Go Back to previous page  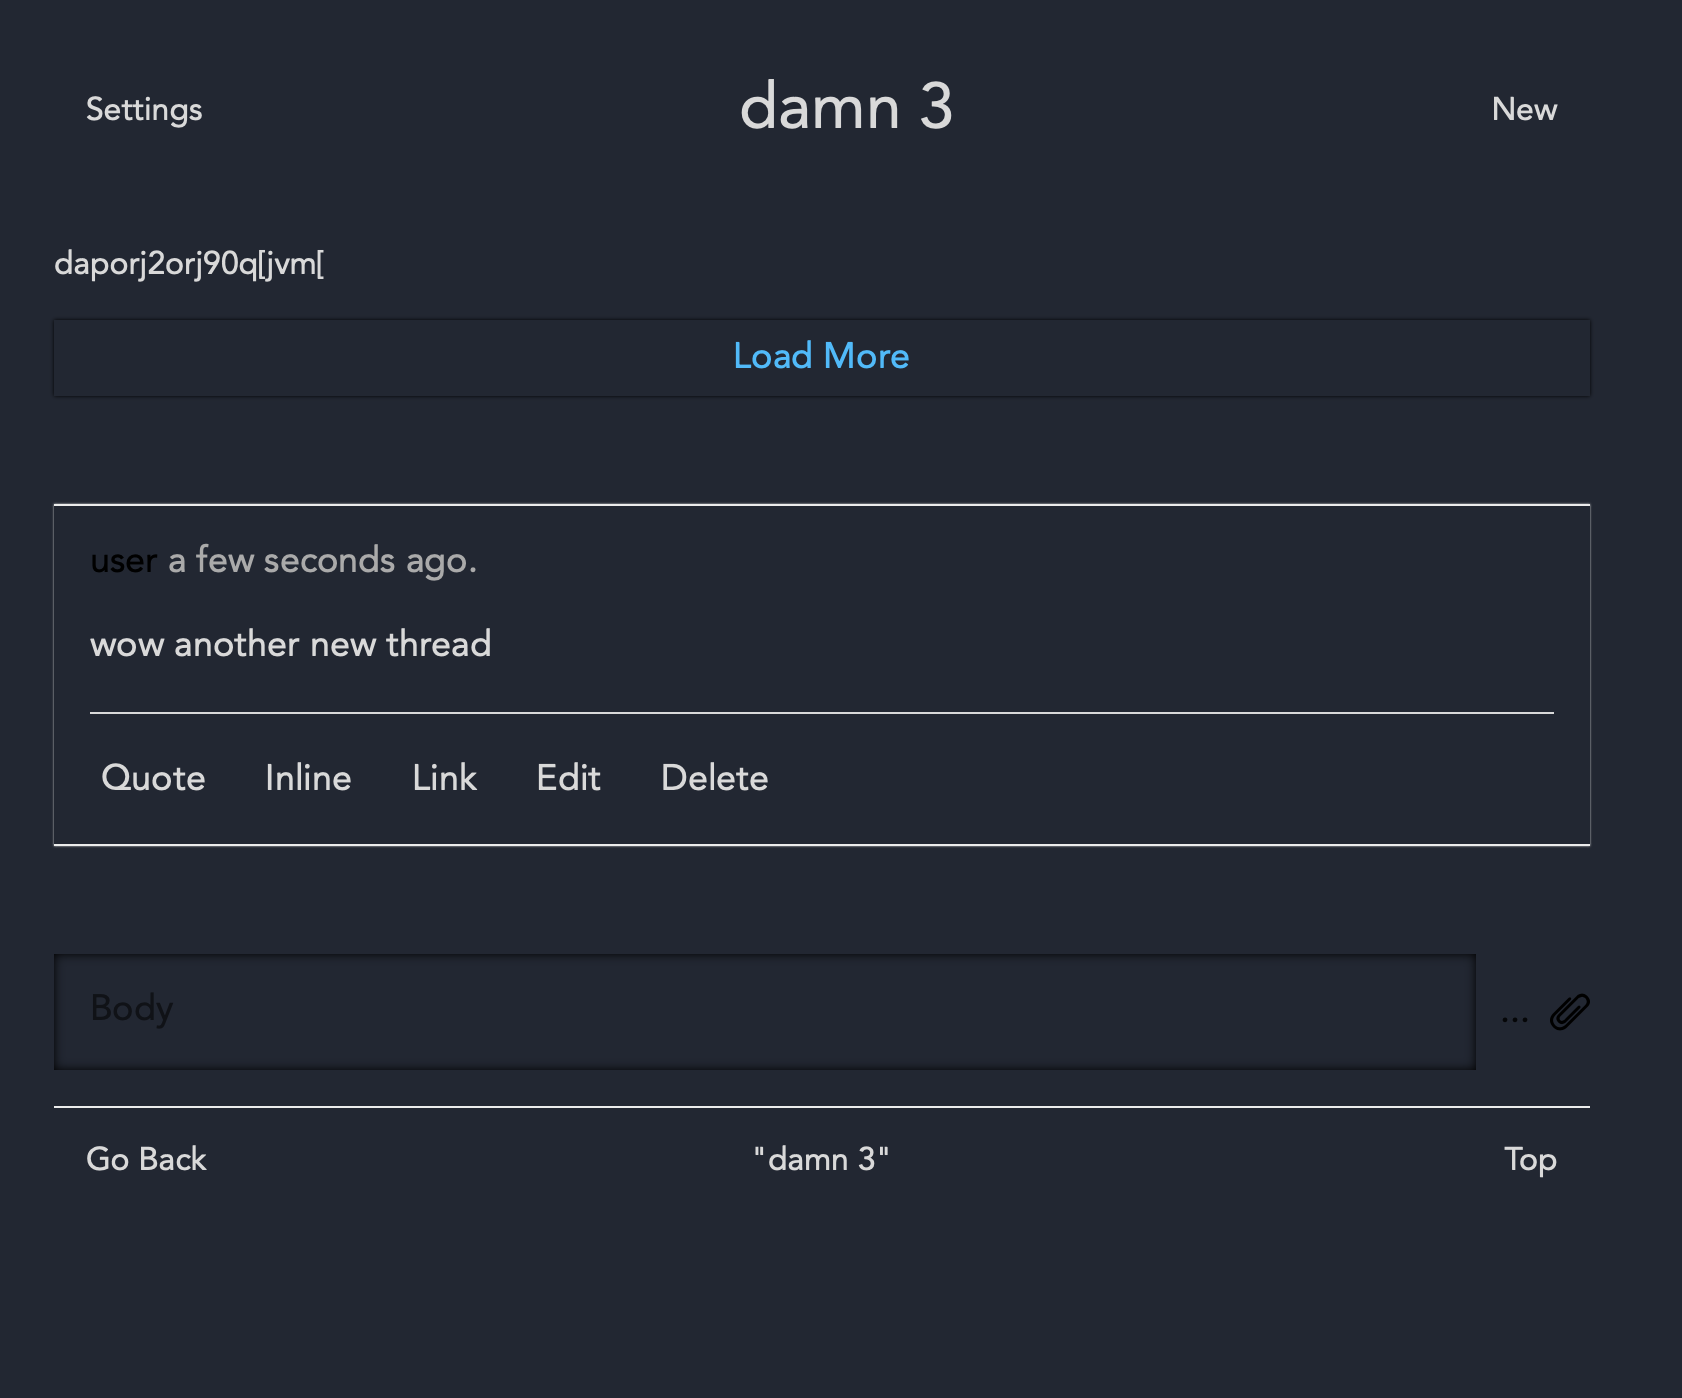click(x=146, y=1159)
